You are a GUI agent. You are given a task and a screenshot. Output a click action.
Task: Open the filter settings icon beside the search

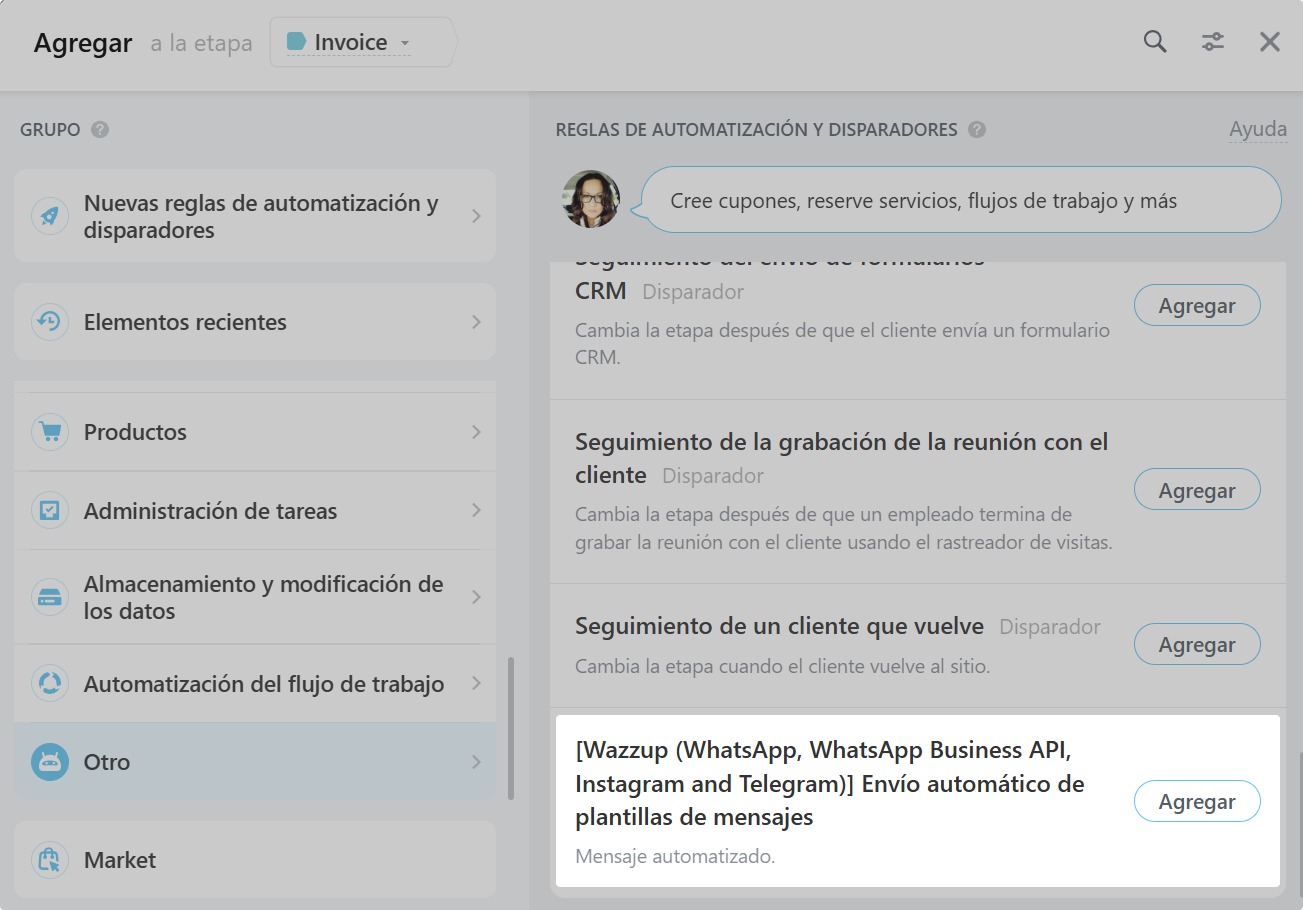(1213, 42)
